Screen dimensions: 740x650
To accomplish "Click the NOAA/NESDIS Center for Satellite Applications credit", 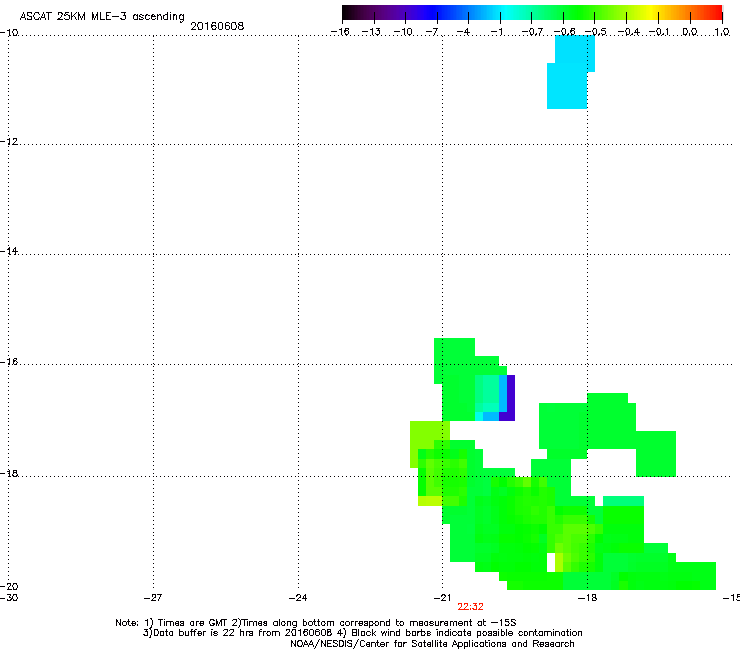I will 432,644.
